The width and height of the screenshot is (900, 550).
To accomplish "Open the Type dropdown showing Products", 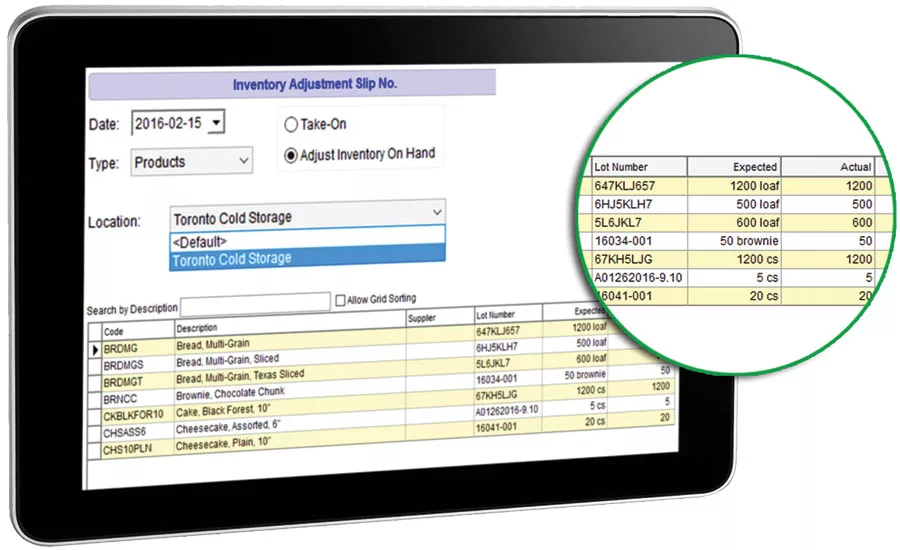I will (x=191, y=162).
